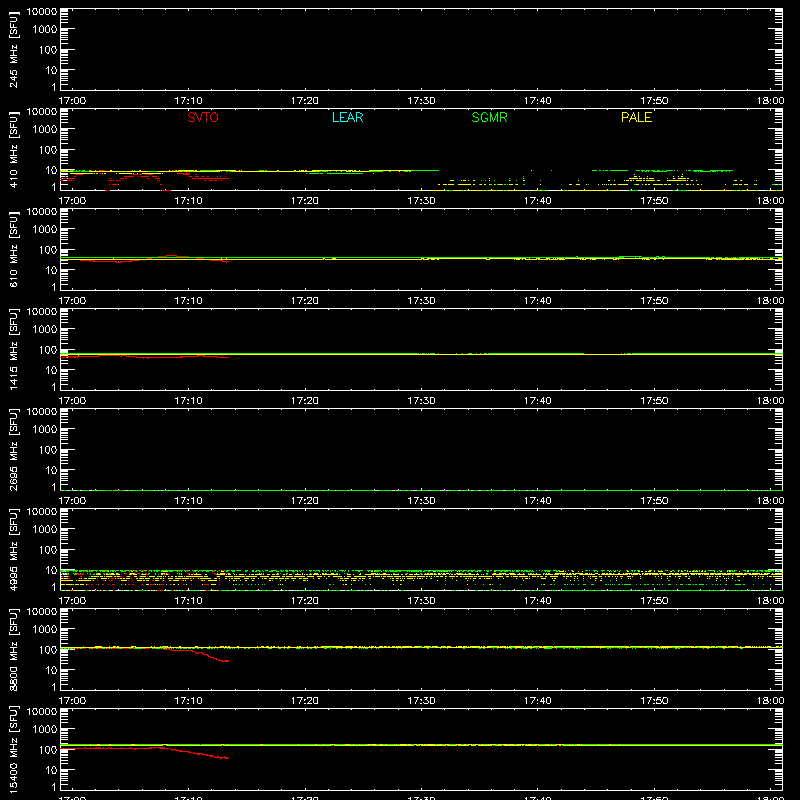The height and width of the screenshot is (800, 800).
Task: Click 17:40 tick label below 2695 MHz panel
Action: coord(537,501)
